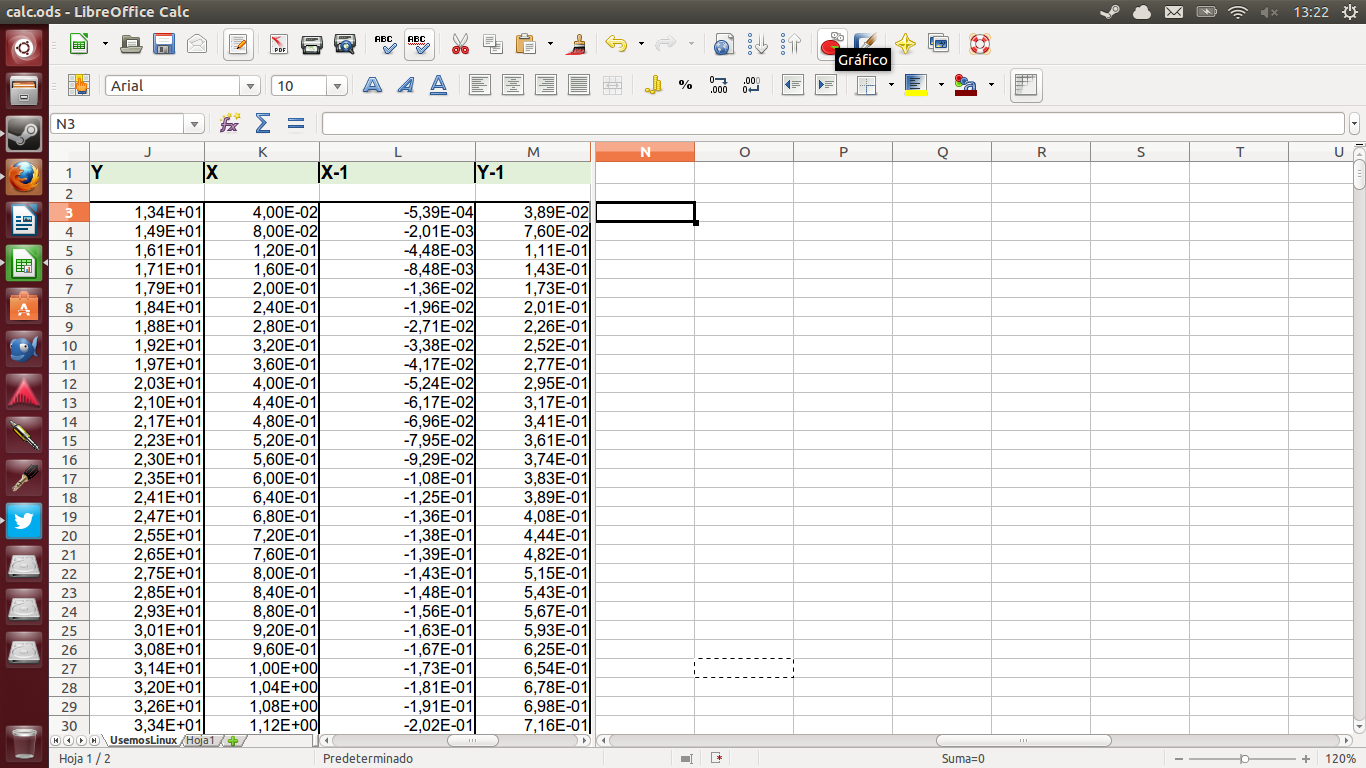Add a new sheet with plus tab

coord(233,740)
